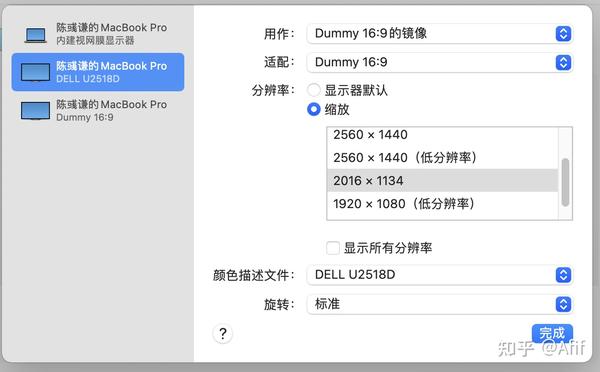Choose the 显示器默认 resolution radio button

[x=314, y=90]
